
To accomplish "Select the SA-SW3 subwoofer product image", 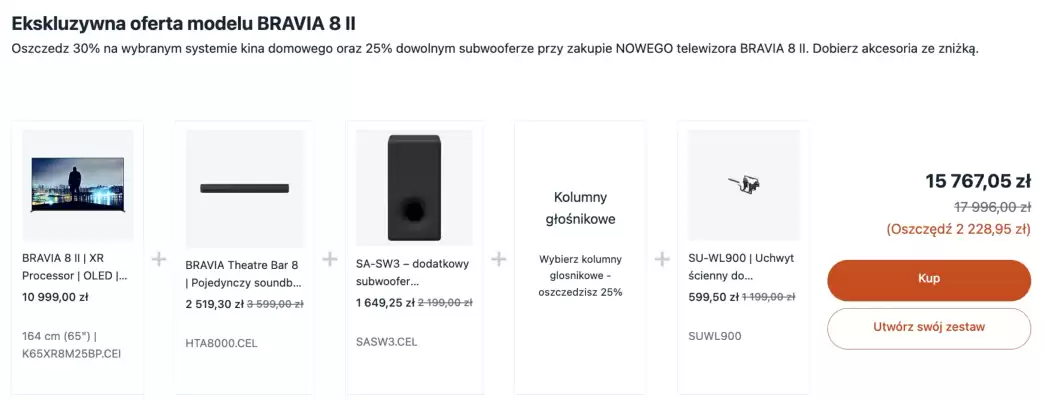I will click(x=414, y=188).
